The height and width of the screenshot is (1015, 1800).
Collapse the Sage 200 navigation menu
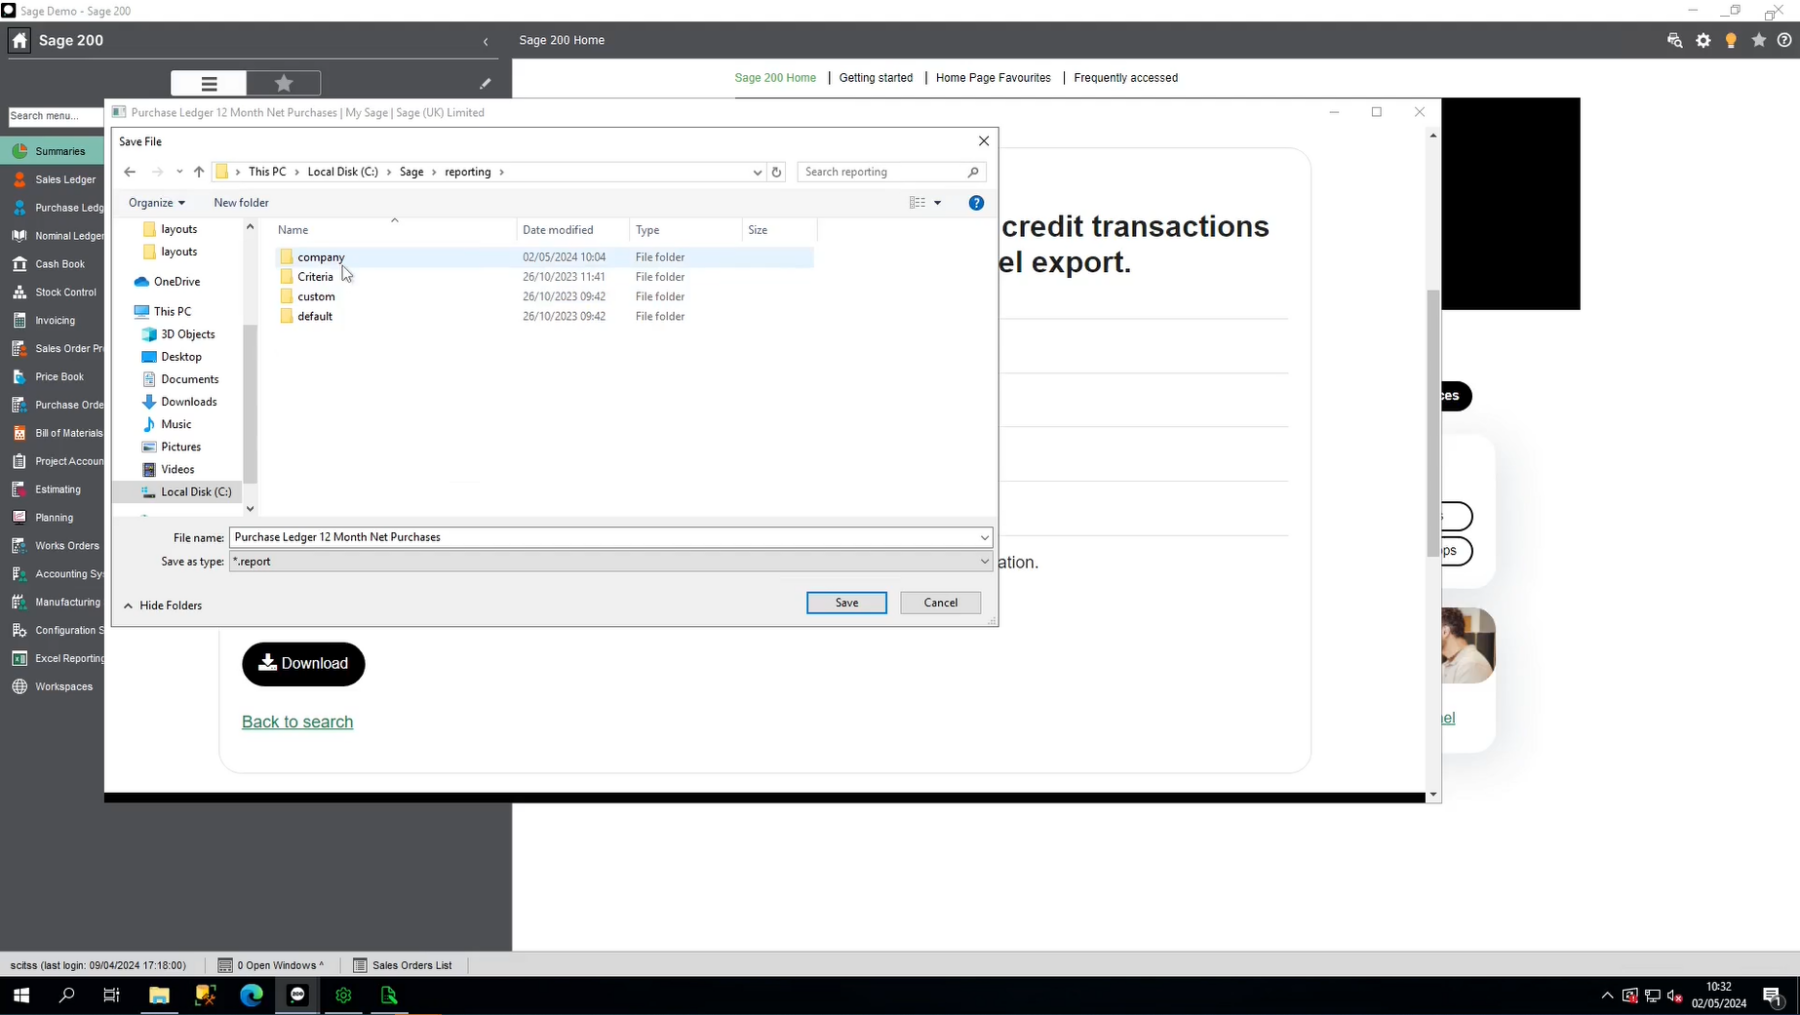tap(486, 42)
